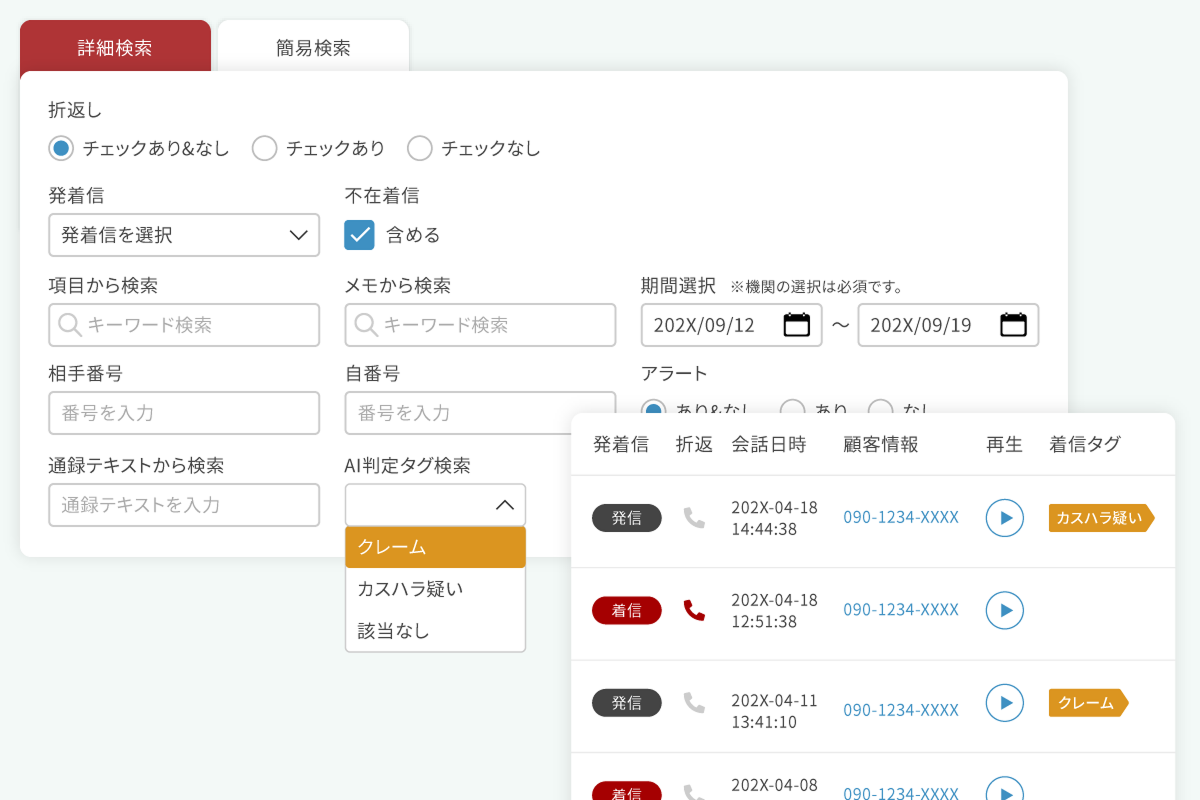Image resolution: width=1200 pixels, height=800 pixels.
Task: Click calendar icon in start date field
Action: pyautogui.click(x=796, y=325)
